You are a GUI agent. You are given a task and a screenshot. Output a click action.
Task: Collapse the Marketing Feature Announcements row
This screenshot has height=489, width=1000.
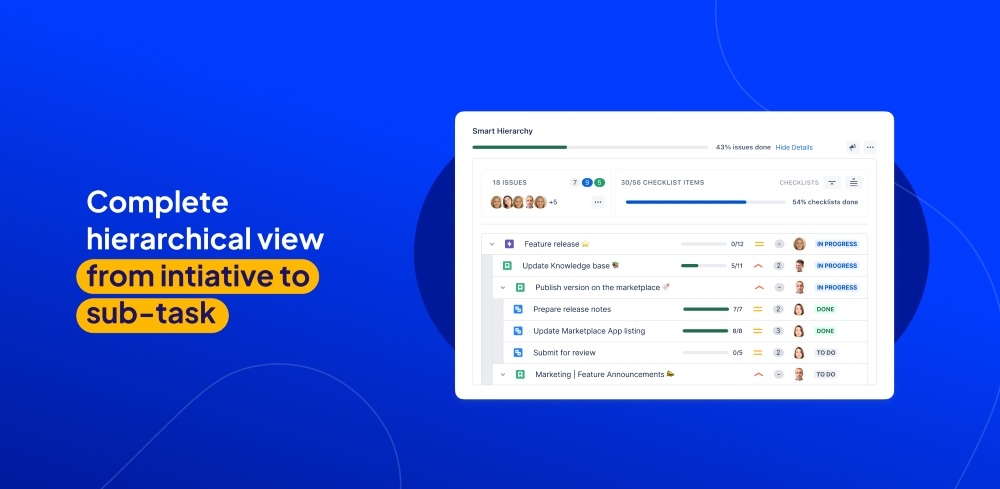(503, 374)
